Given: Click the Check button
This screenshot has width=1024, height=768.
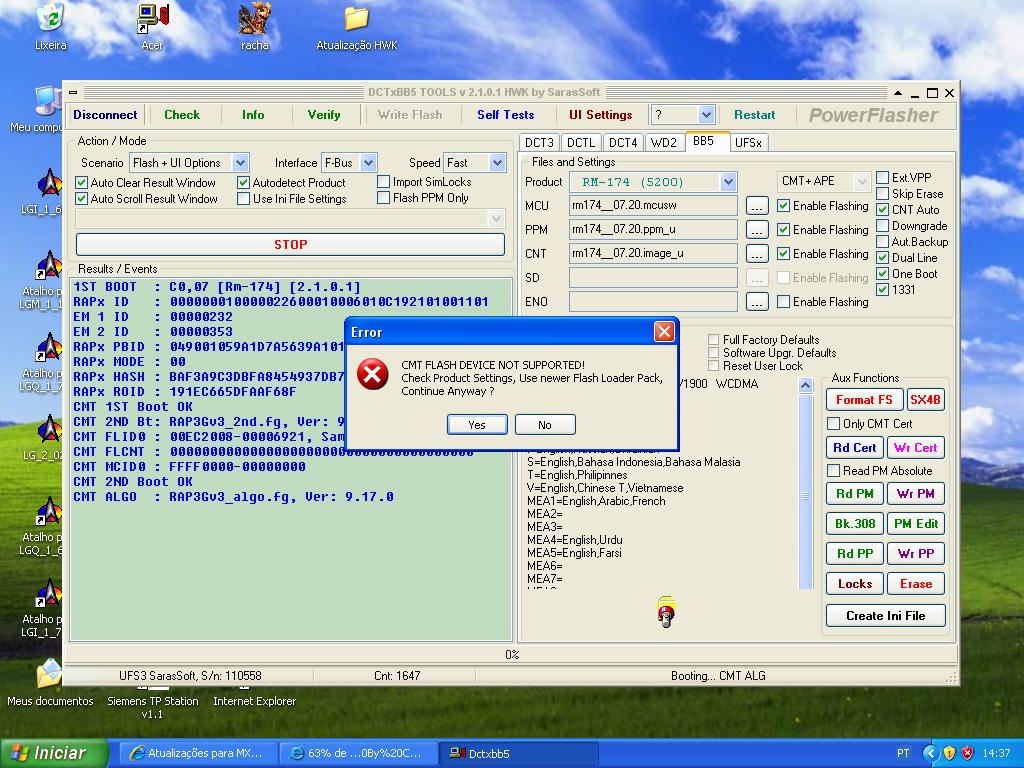Looking at the screenshot, I should pos(182,115).
